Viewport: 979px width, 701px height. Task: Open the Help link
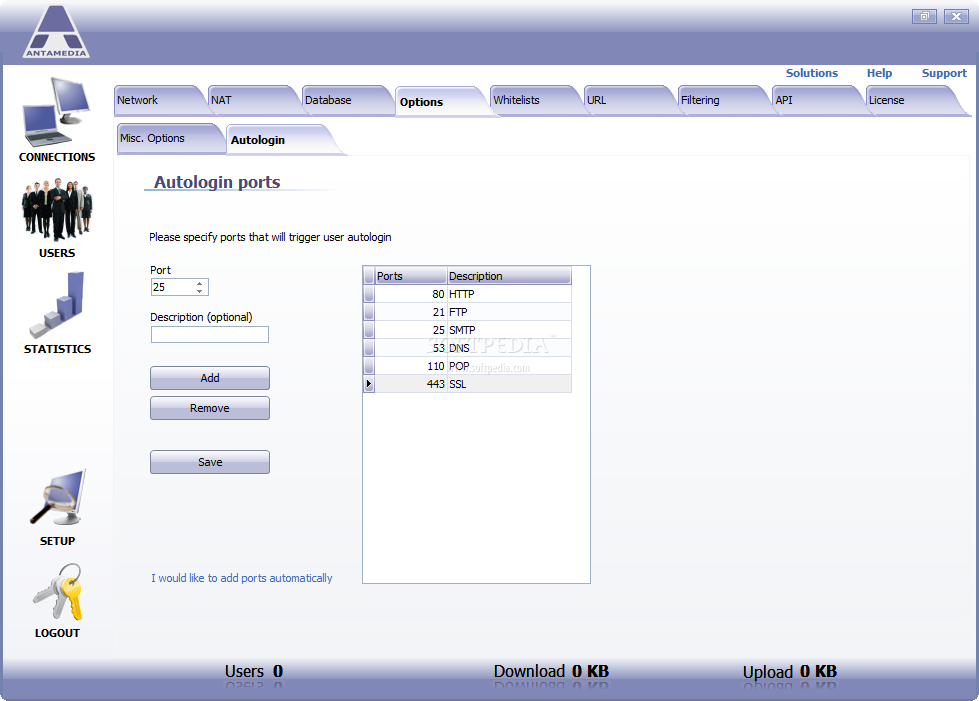click(879, 73)
